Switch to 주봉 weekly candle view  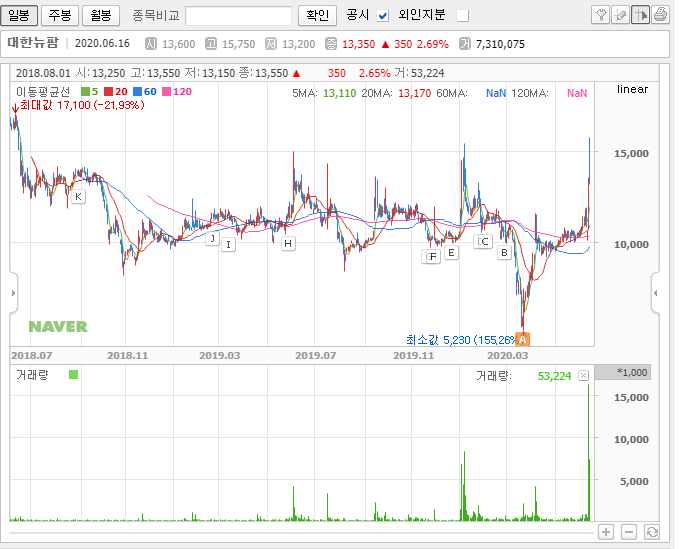click(60, 15)
